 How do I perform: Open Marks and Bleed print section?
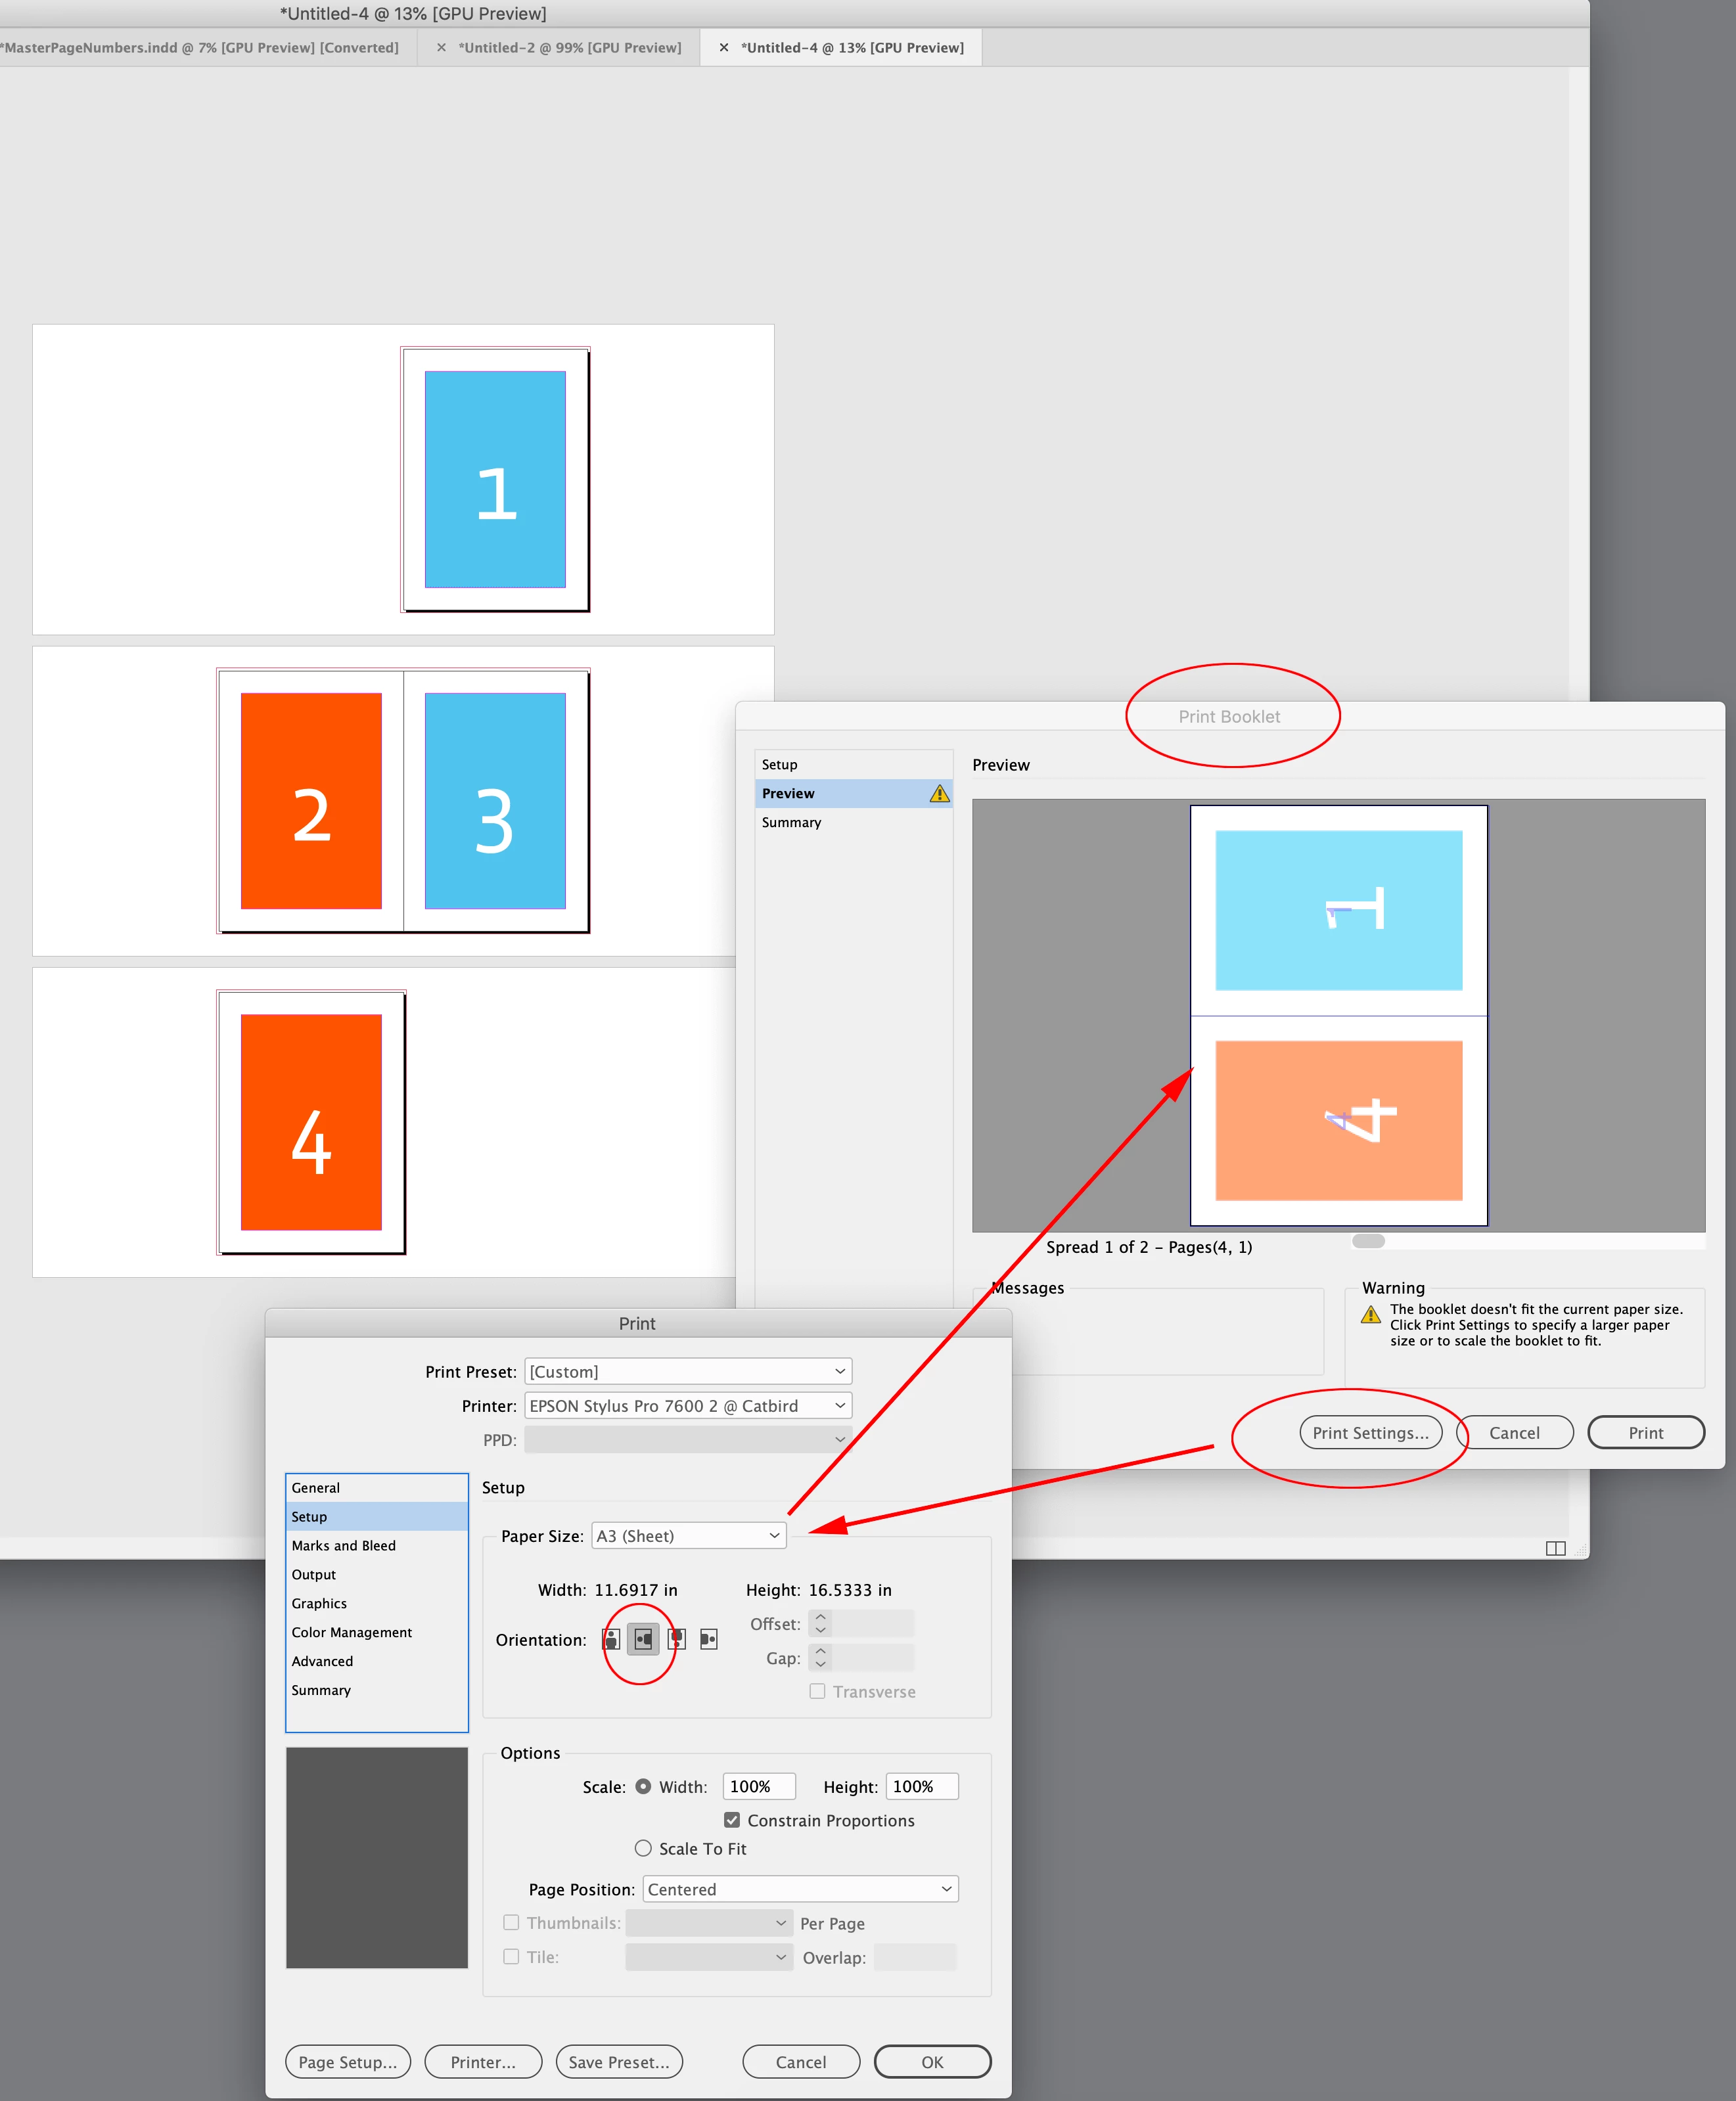pos(343,1545)
